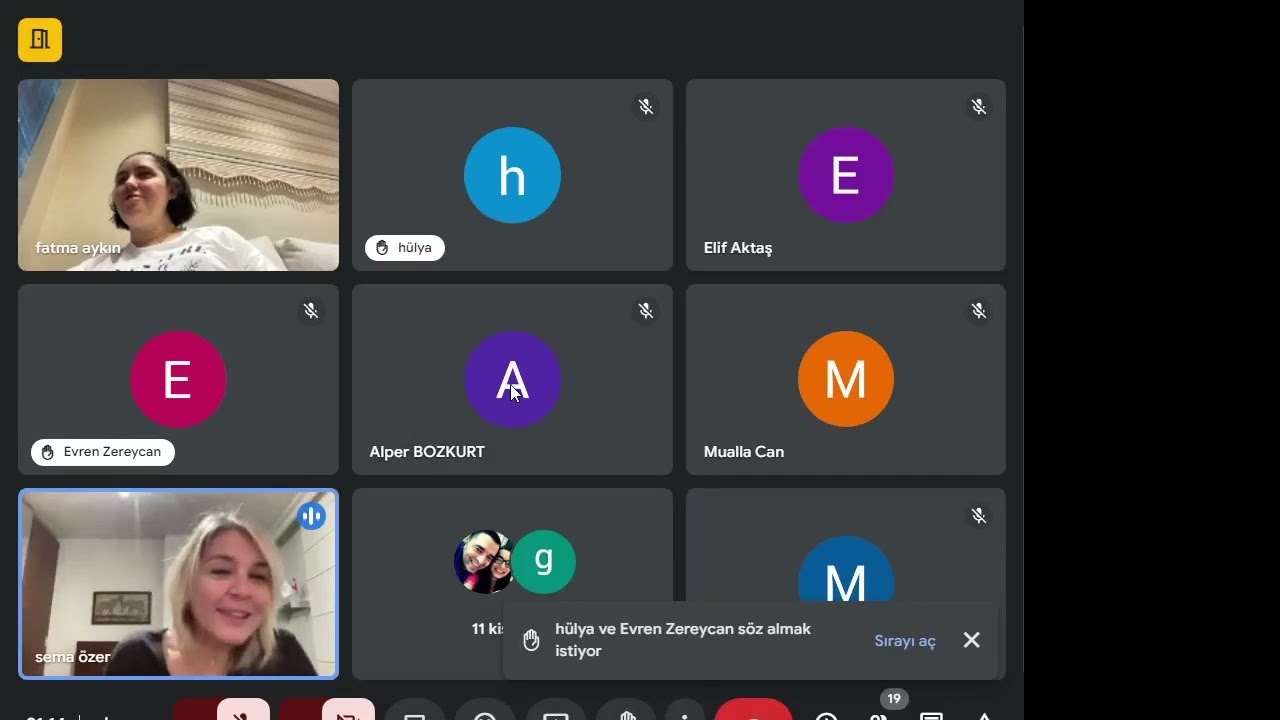
Task: Dismiss the raise-hand notification with X
Action: pyautogui.click(x=971, y=640)
